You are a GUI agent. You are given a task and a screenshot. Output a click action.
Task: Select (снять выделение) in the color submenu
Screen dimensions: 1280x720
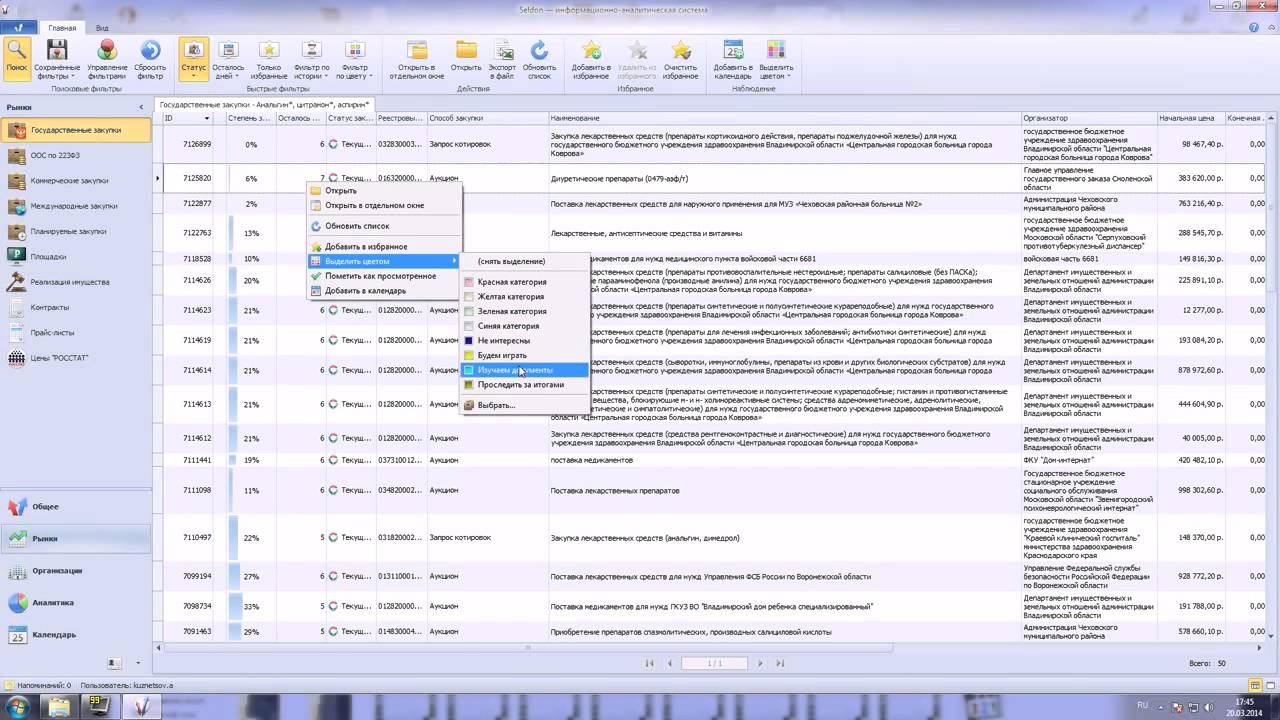point(524,261)
